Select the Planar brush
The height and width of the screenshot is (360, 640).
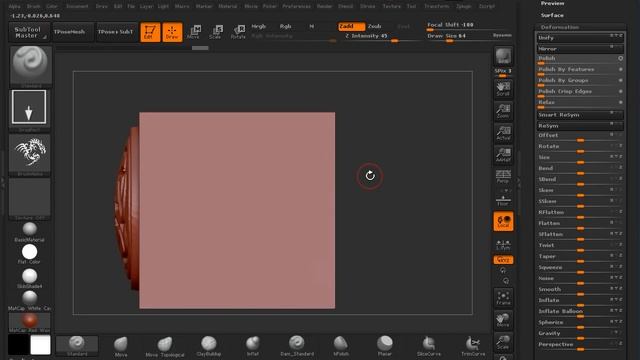click(x=384, y=346)
